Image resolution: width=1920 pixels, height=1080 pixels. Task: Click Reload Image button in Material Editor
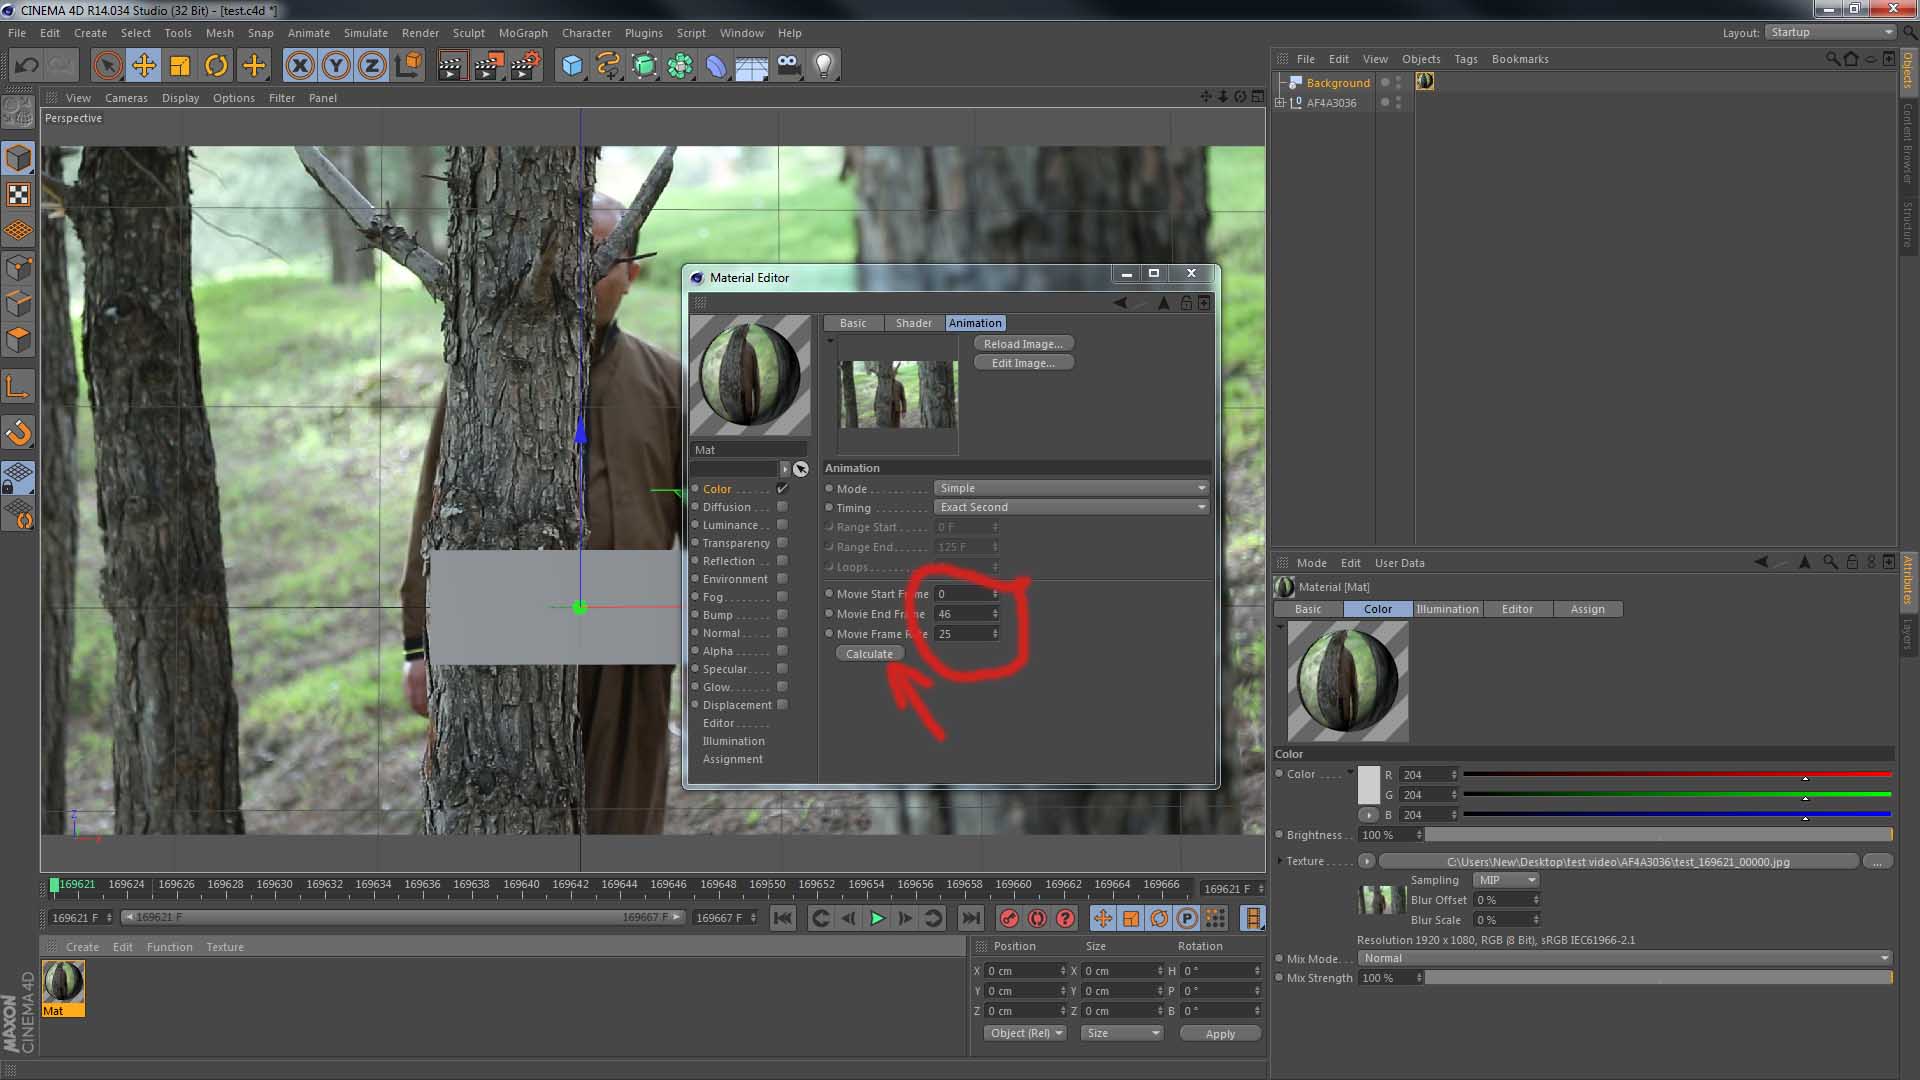(1022, 343)
